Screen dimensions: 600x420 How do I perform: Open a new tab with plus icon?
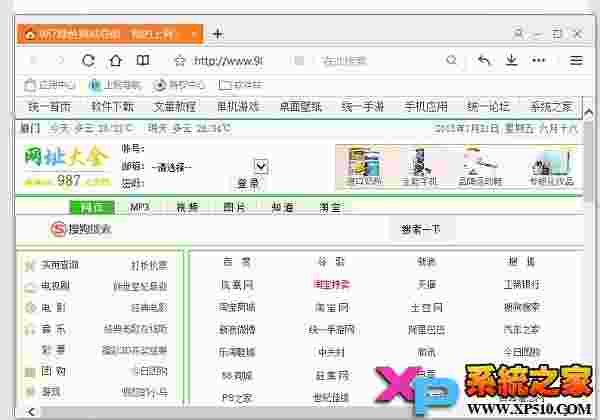(217, 34)
